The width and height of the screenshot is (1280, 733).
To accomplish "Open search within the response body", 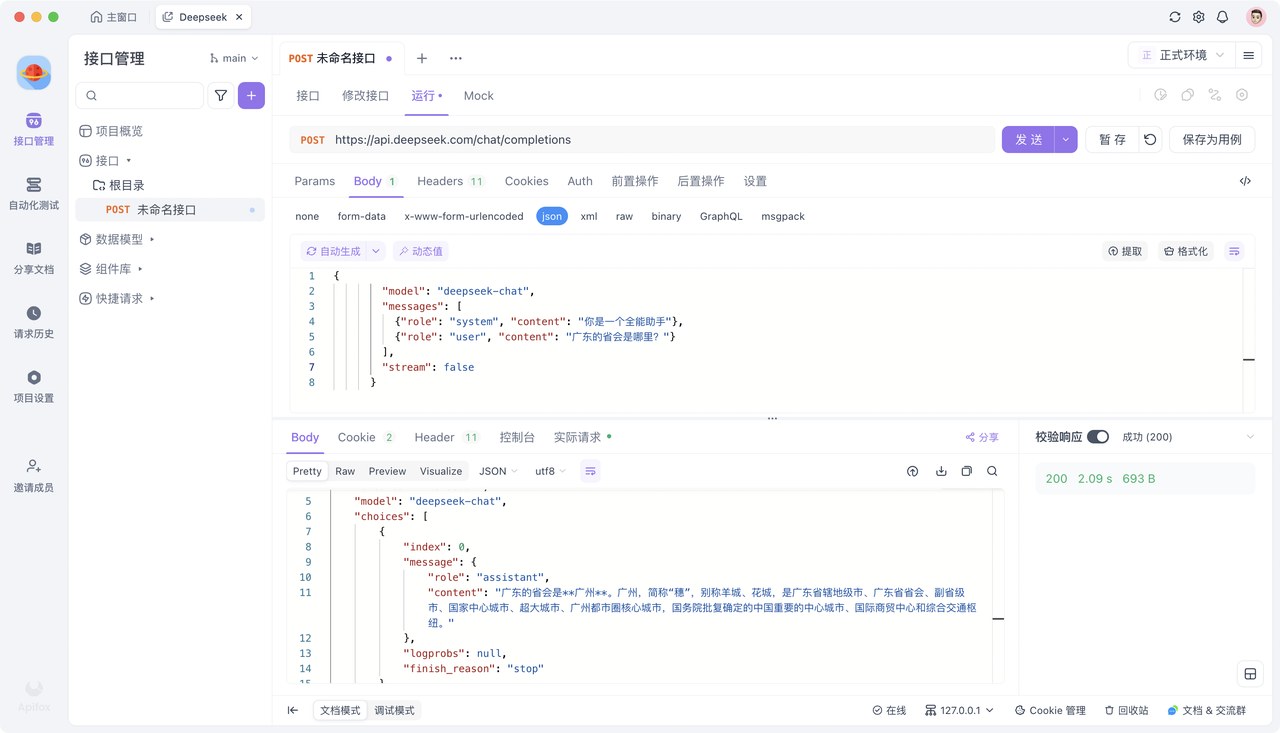I will point(993,470).
